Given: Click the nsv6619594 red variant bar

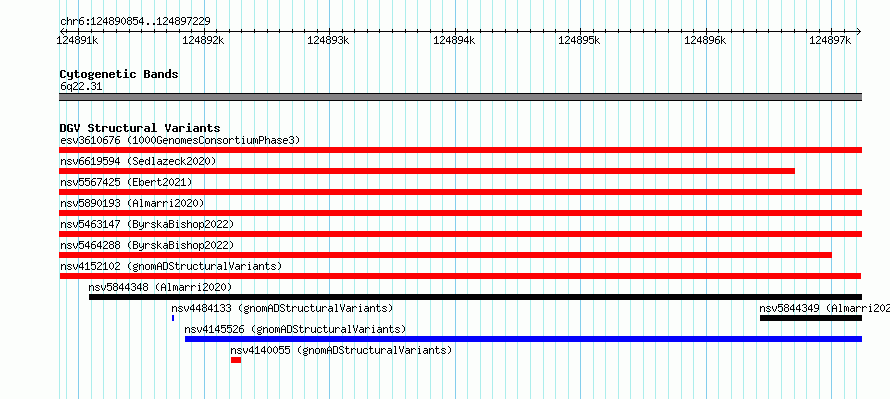Looking at the screenshot, I should (x=427, y=171).
